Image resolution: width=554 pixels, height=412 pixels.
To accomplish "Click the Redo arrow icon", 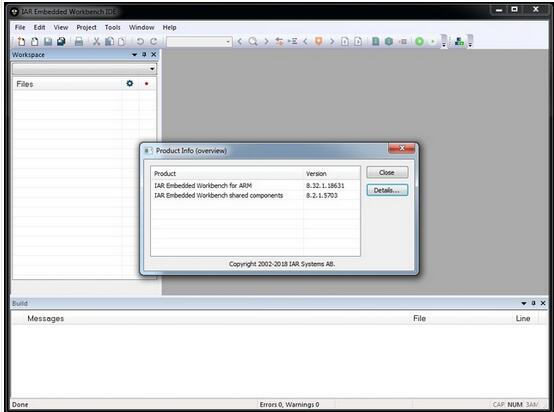I will (153, 42).
